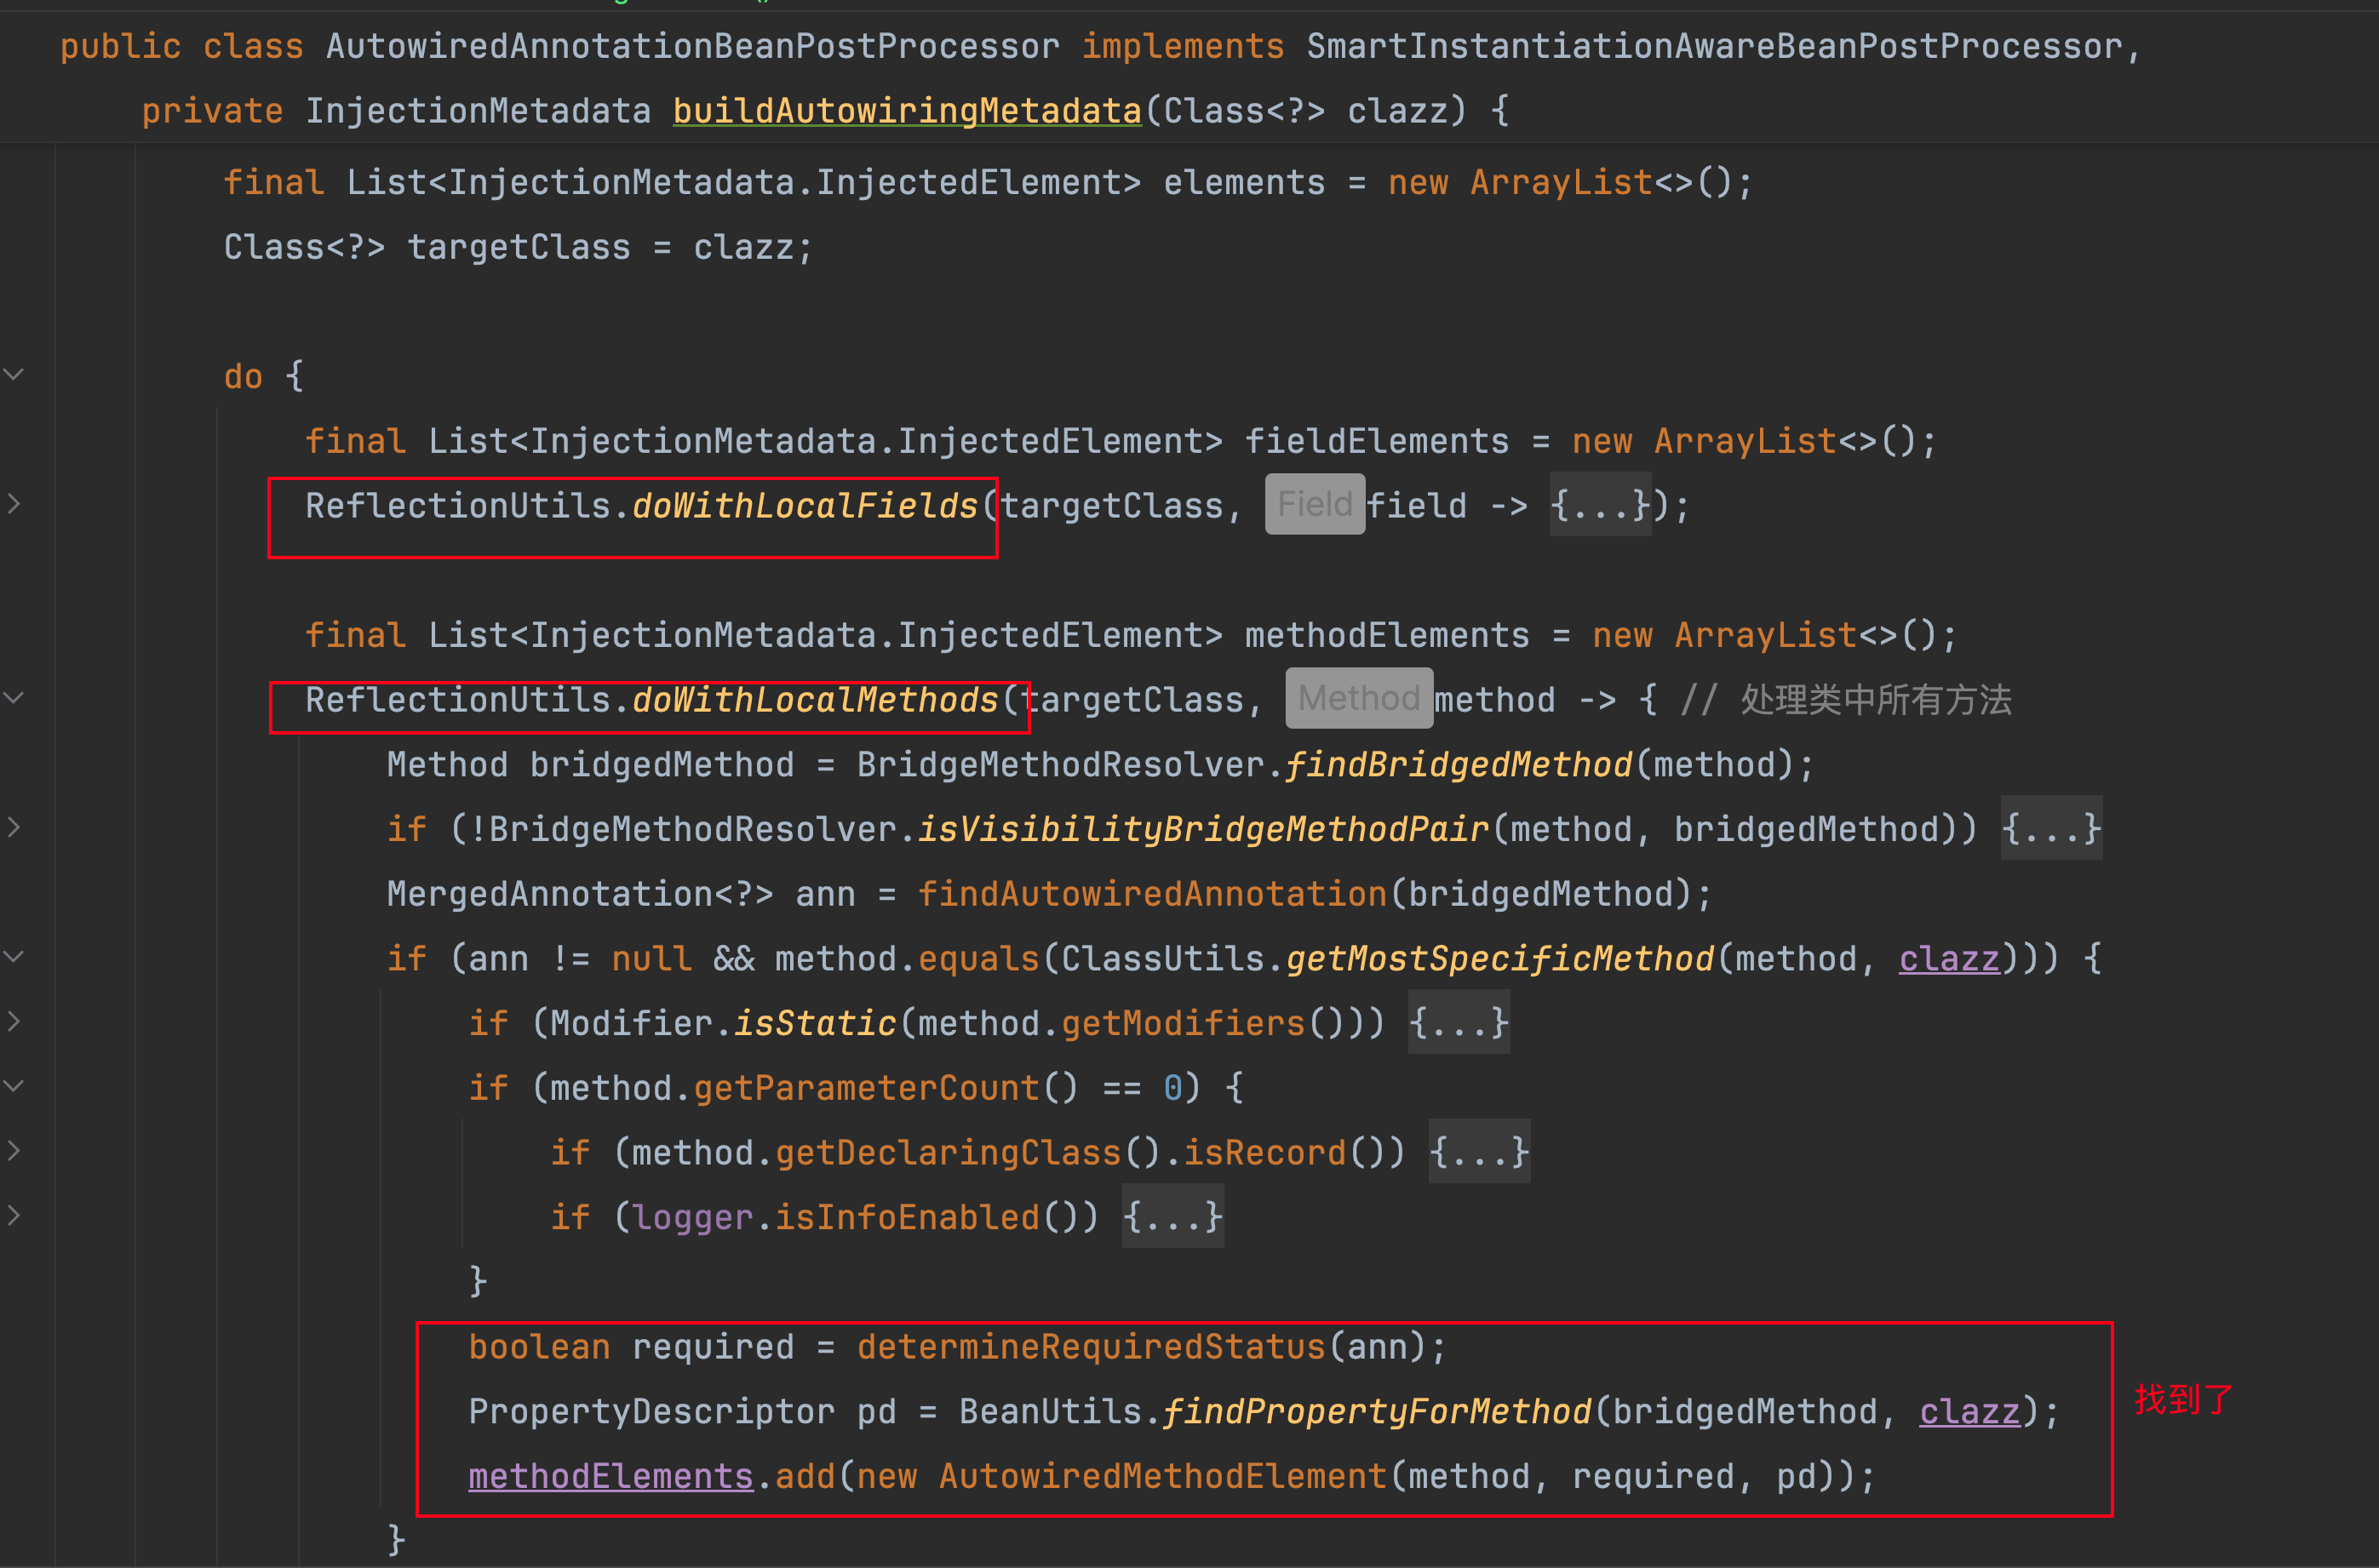Click folded {...} after isVisibilityBridgeMethodPair condition
The width and height of the screenshot is (2379, 1568).
tap(2051, 828)
